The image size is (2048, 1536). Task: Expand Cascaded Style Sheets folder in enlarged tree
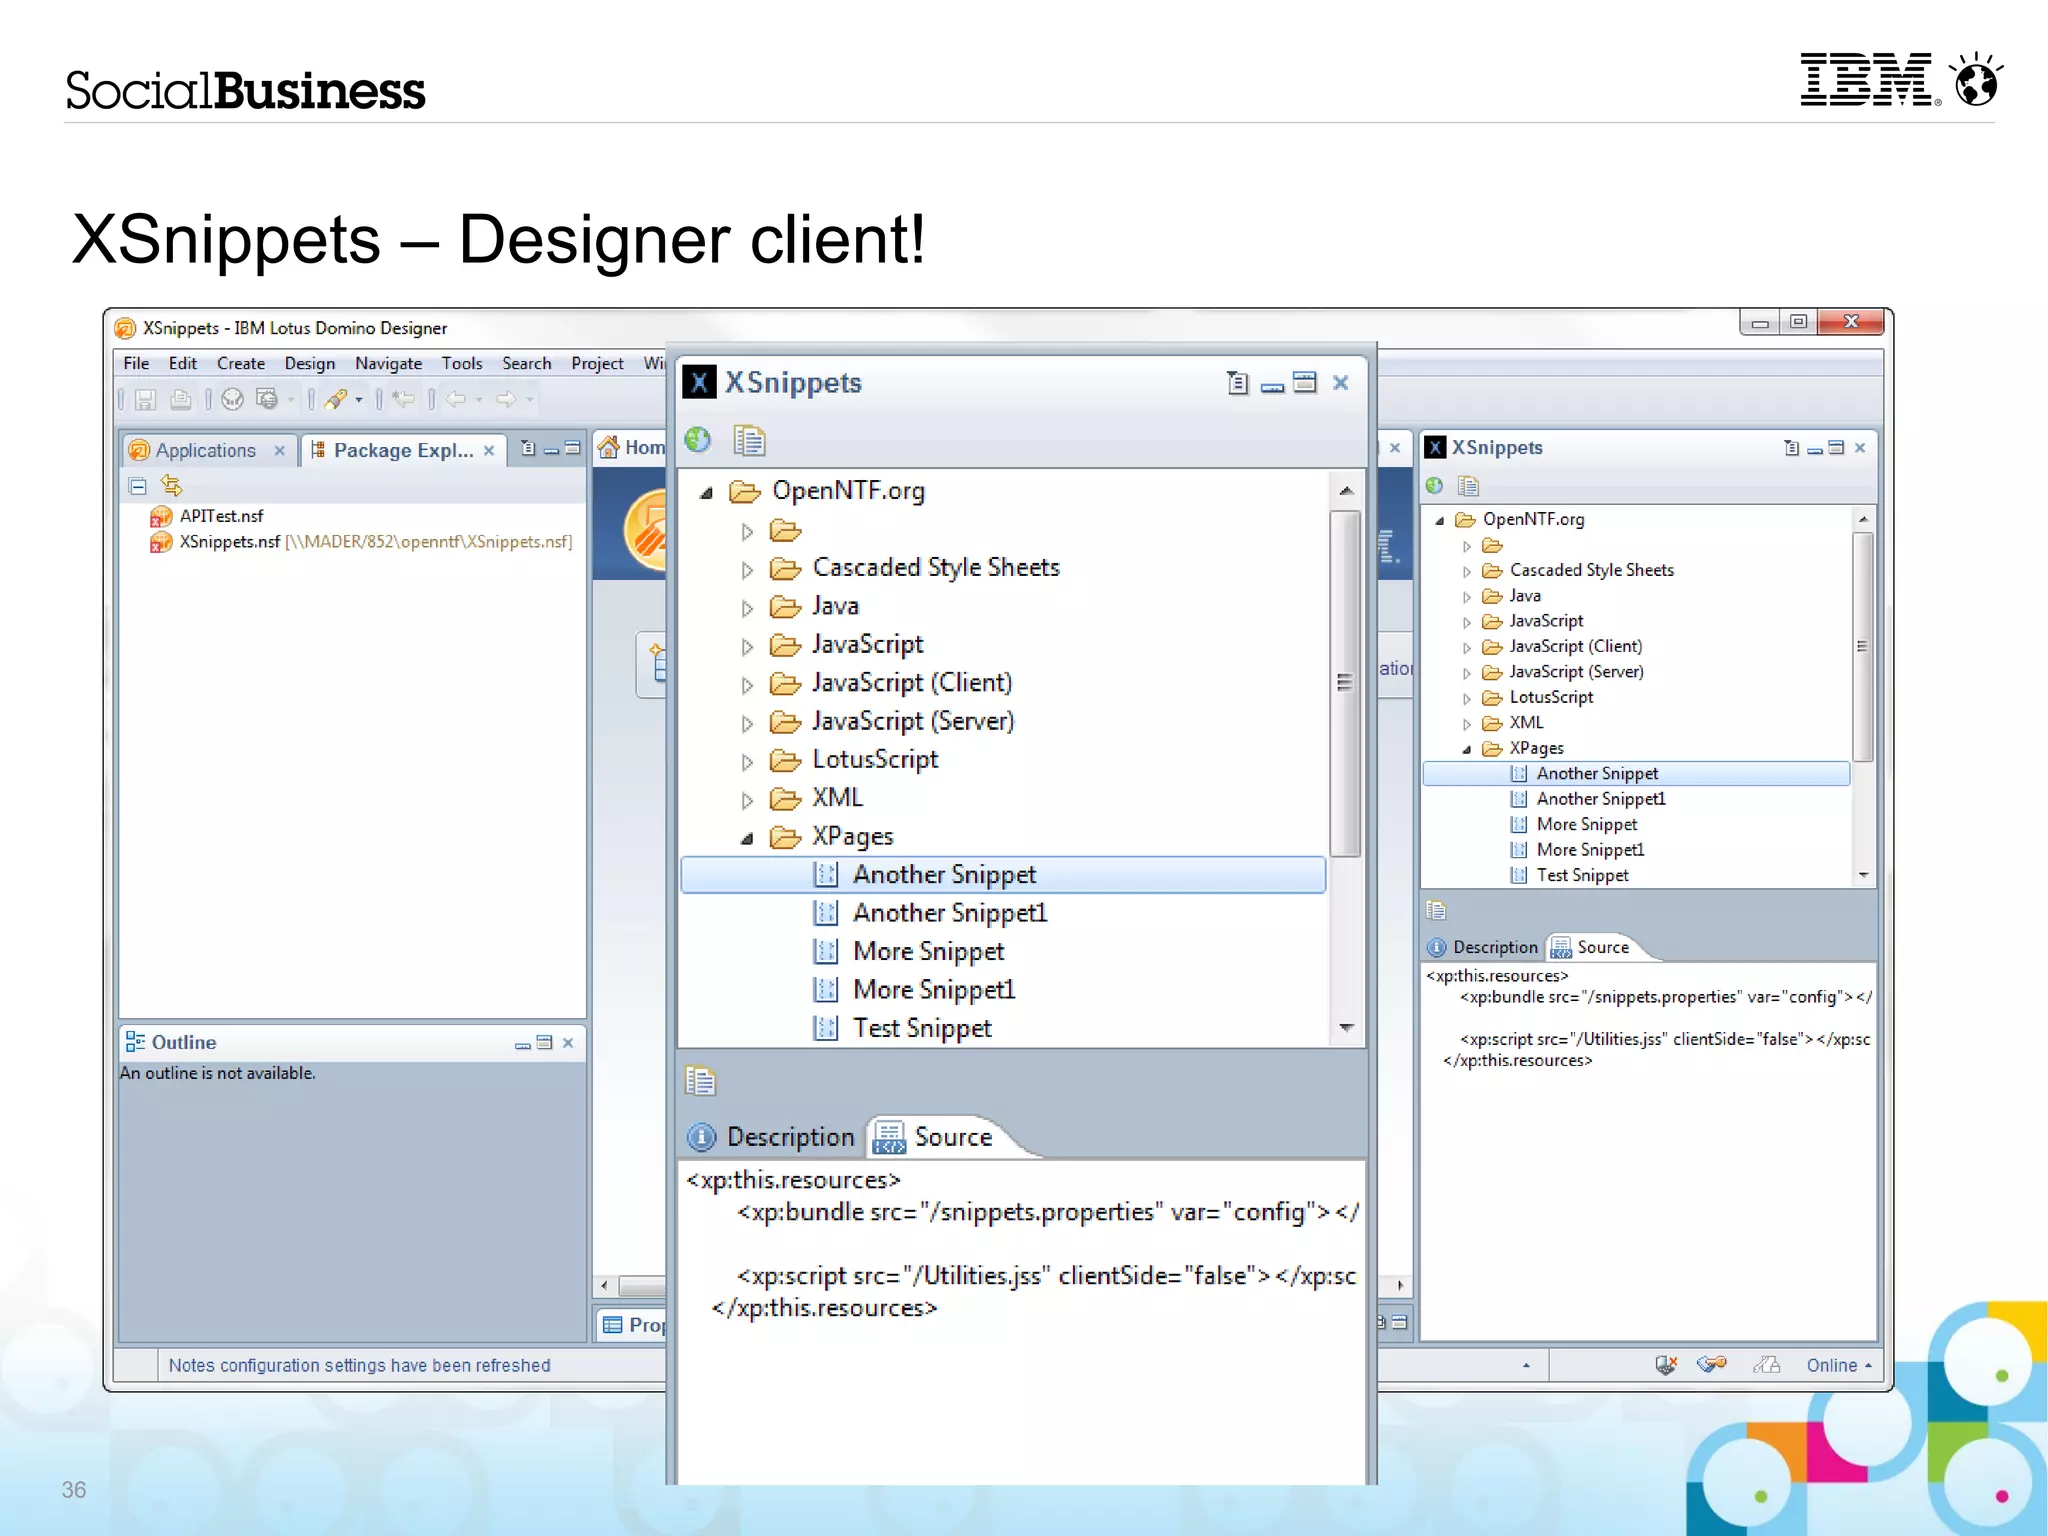tap(747, 569)
